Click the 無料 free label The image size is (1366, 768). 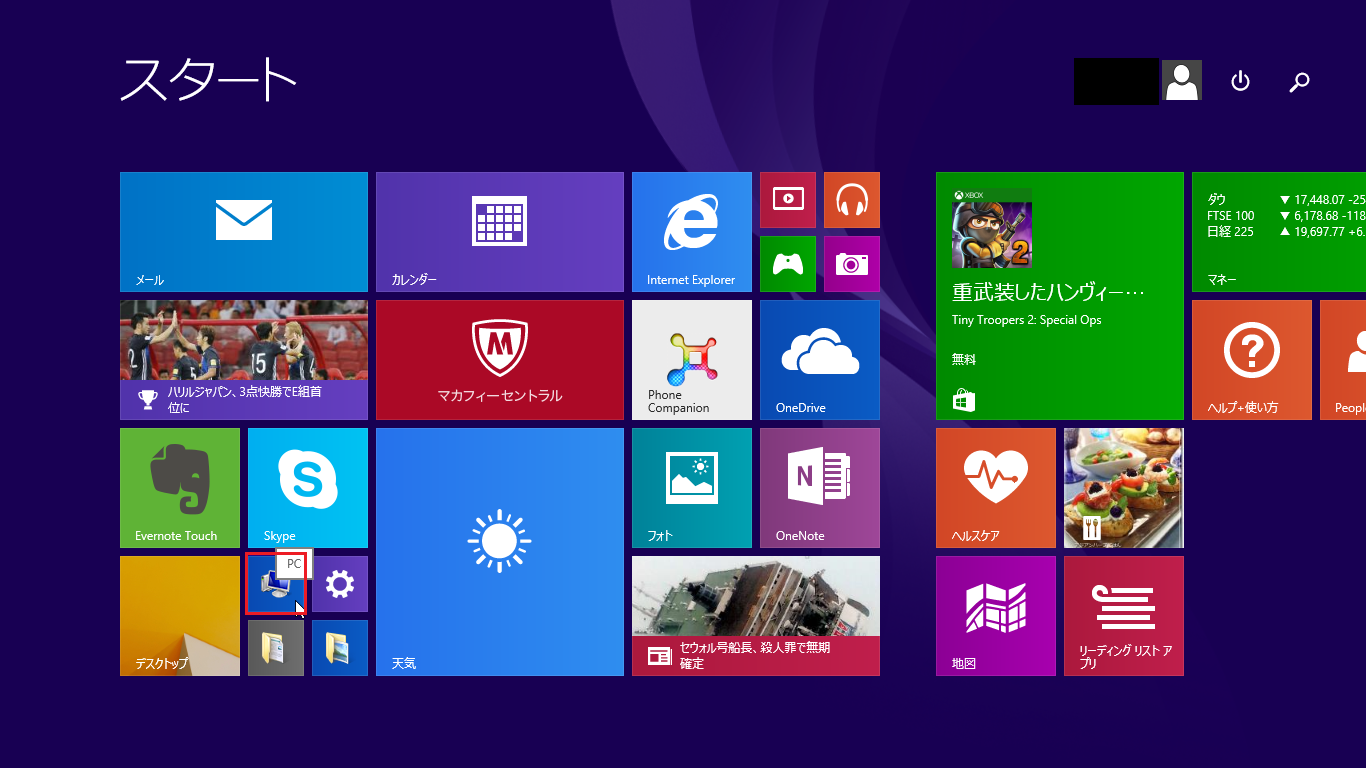(x=964, y=359)
